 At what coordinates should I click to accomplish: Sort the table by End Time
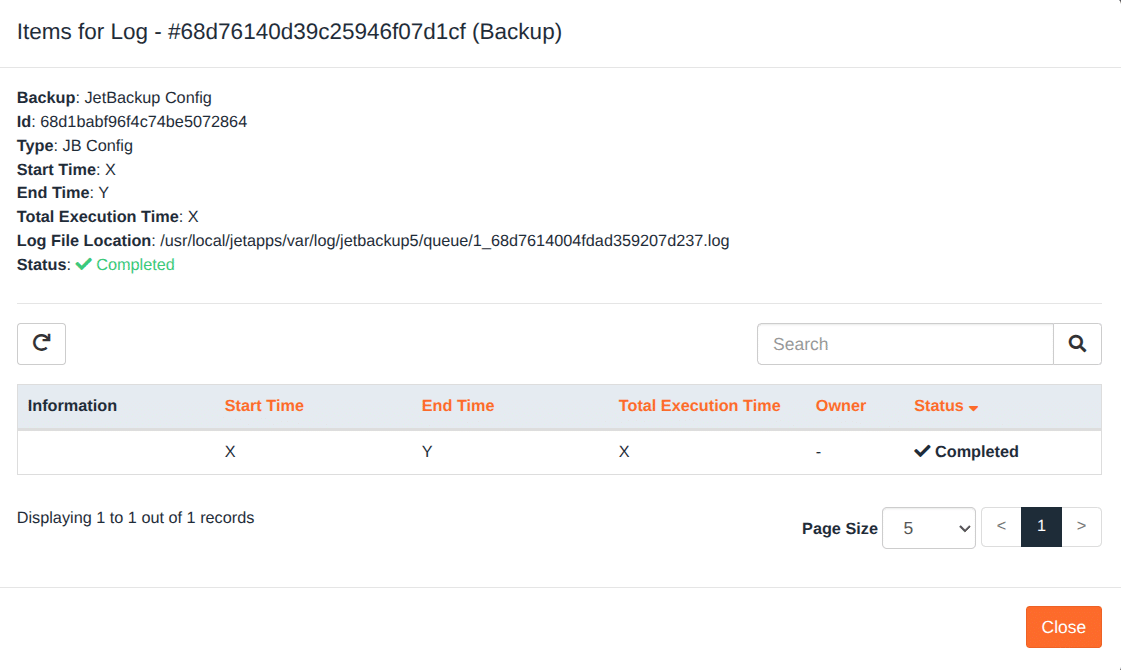(x=458, y=406)
